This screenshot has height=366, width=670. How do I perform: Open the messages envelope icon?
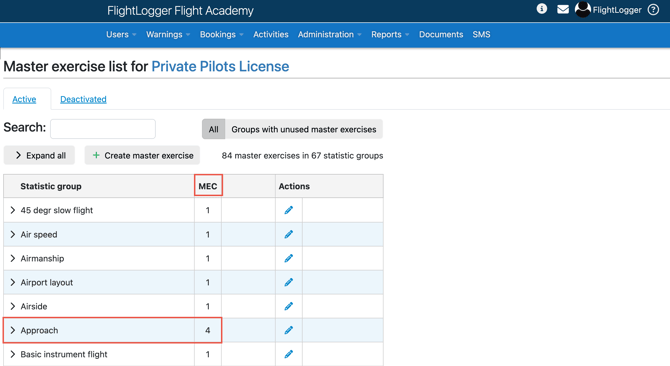click(x=563, y=9)
